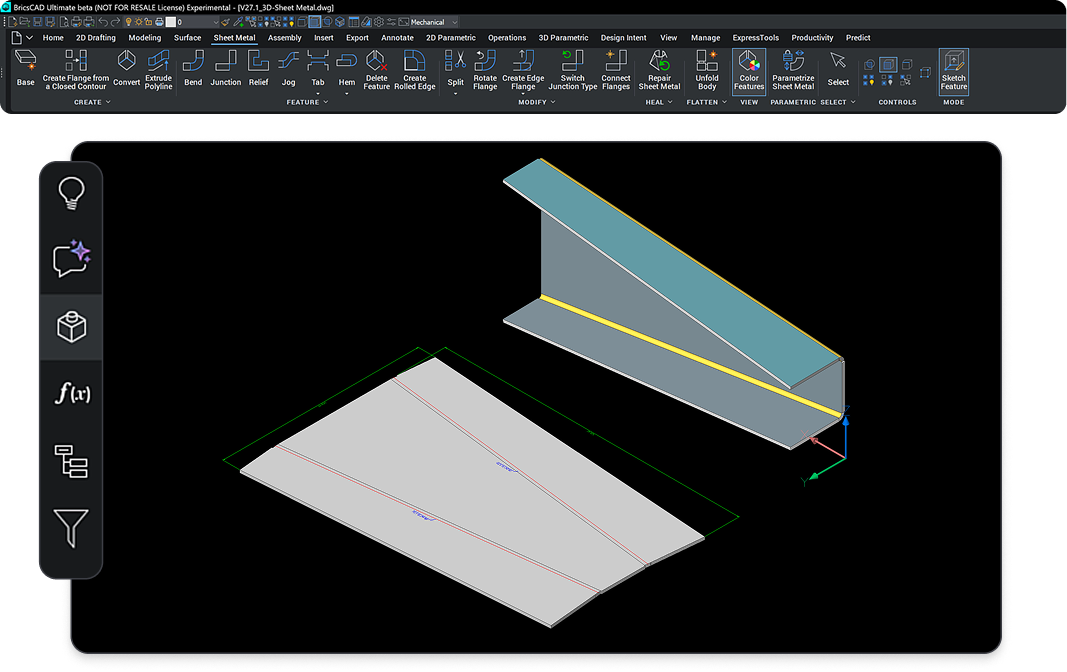This screenshot has height=672, width=1067.
Task: Select the teal top flange face
Action: tap(670, 272)
